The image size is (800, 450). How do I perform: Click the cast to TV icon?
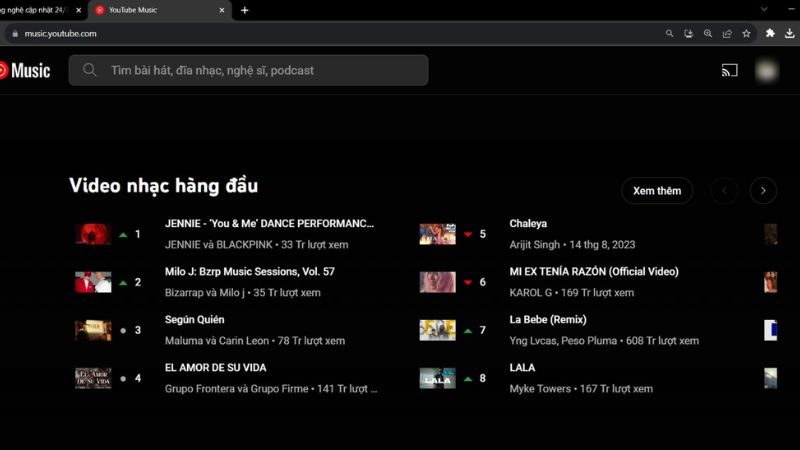729,70
